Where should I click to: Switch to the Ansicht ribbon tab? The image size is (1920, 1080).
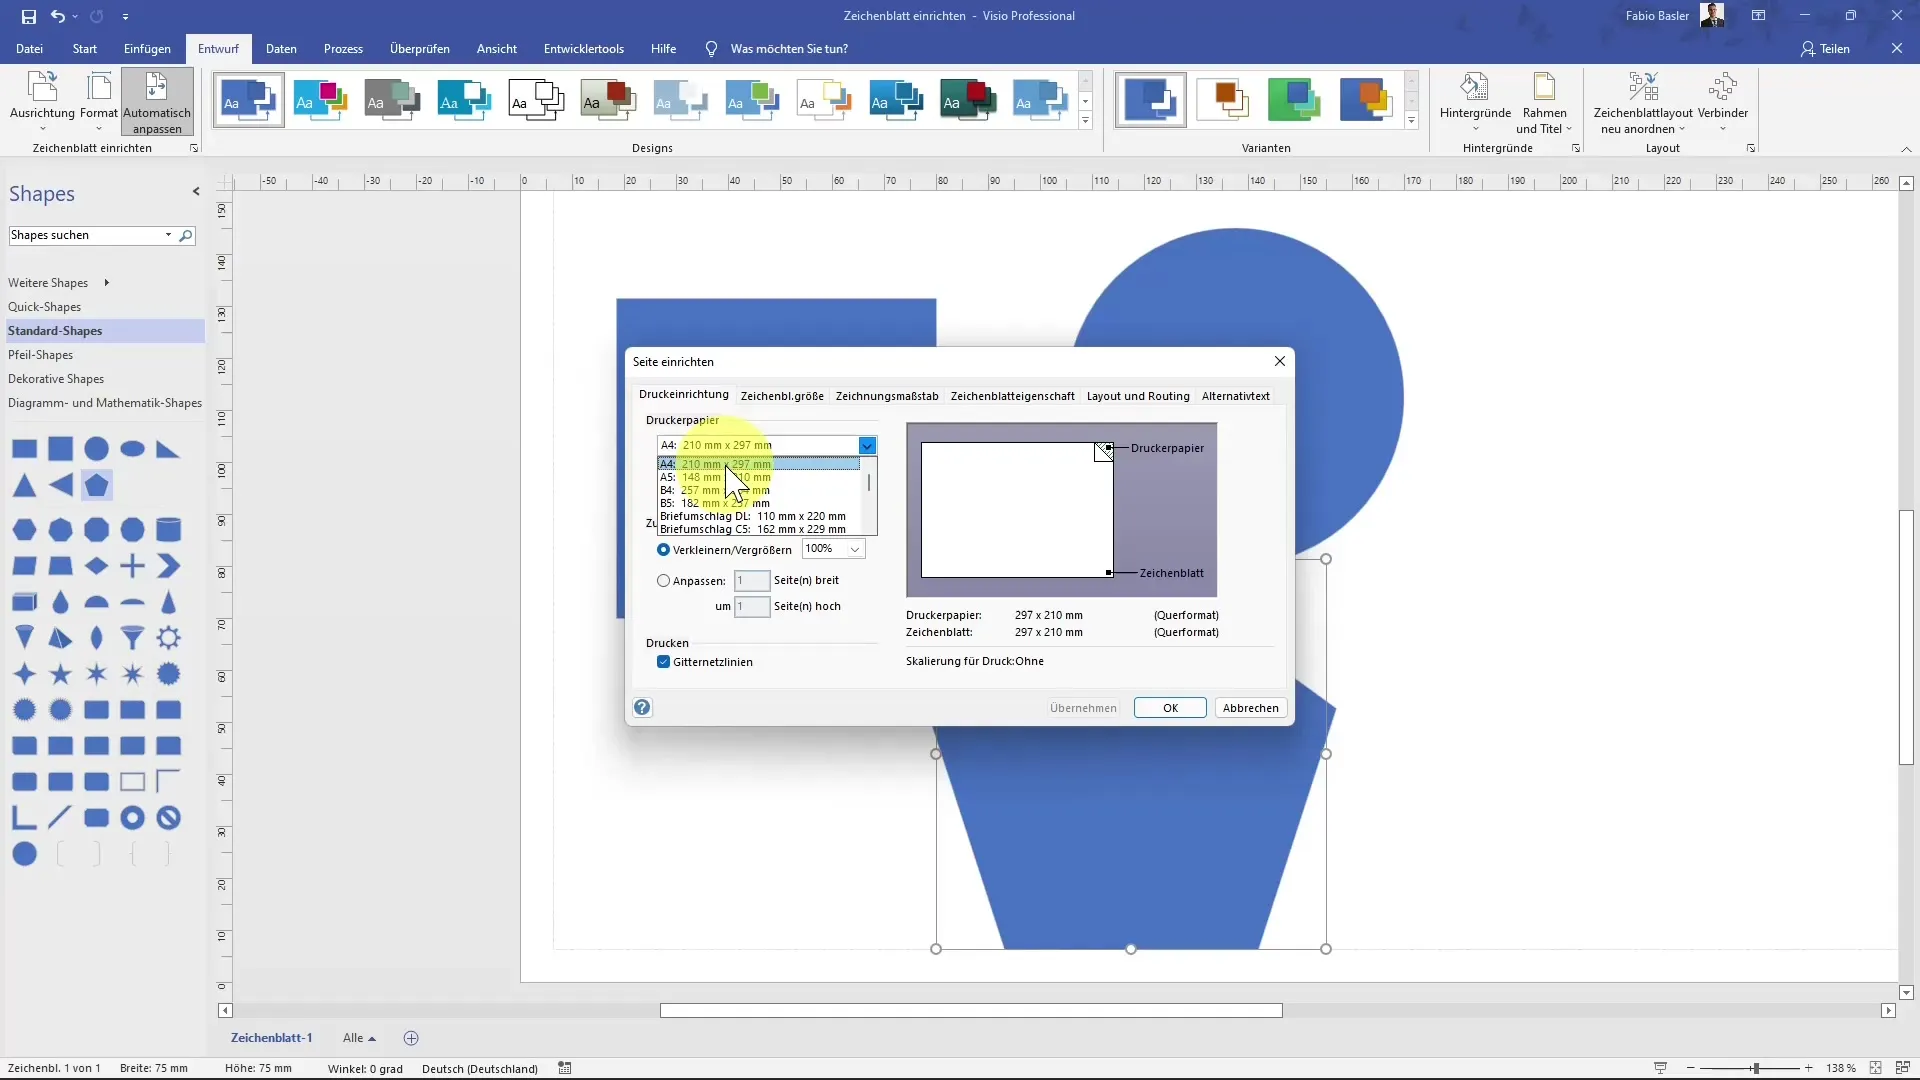(497, 49)
